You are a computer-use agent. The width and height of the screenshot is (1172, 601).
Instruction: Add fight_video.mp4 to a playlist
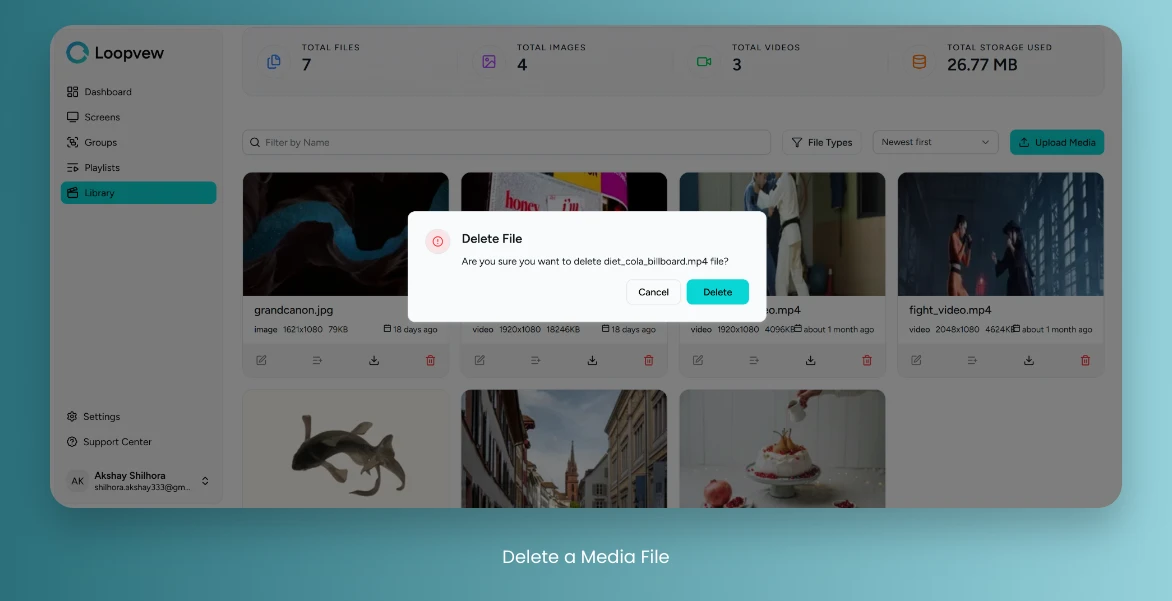coord(972,360)
